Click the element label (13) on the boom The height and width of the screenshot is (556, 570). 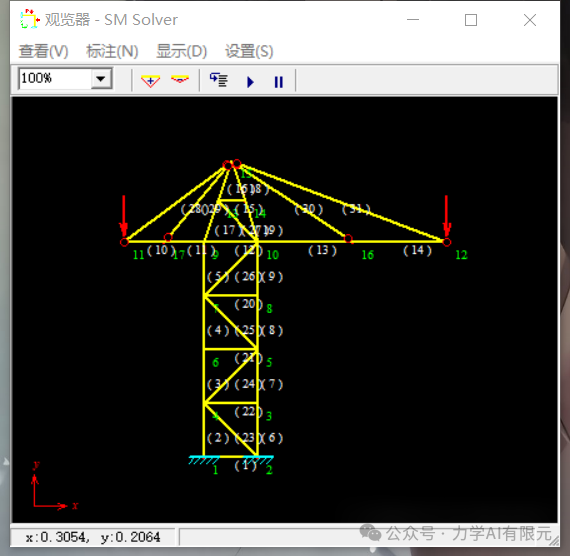322,250
